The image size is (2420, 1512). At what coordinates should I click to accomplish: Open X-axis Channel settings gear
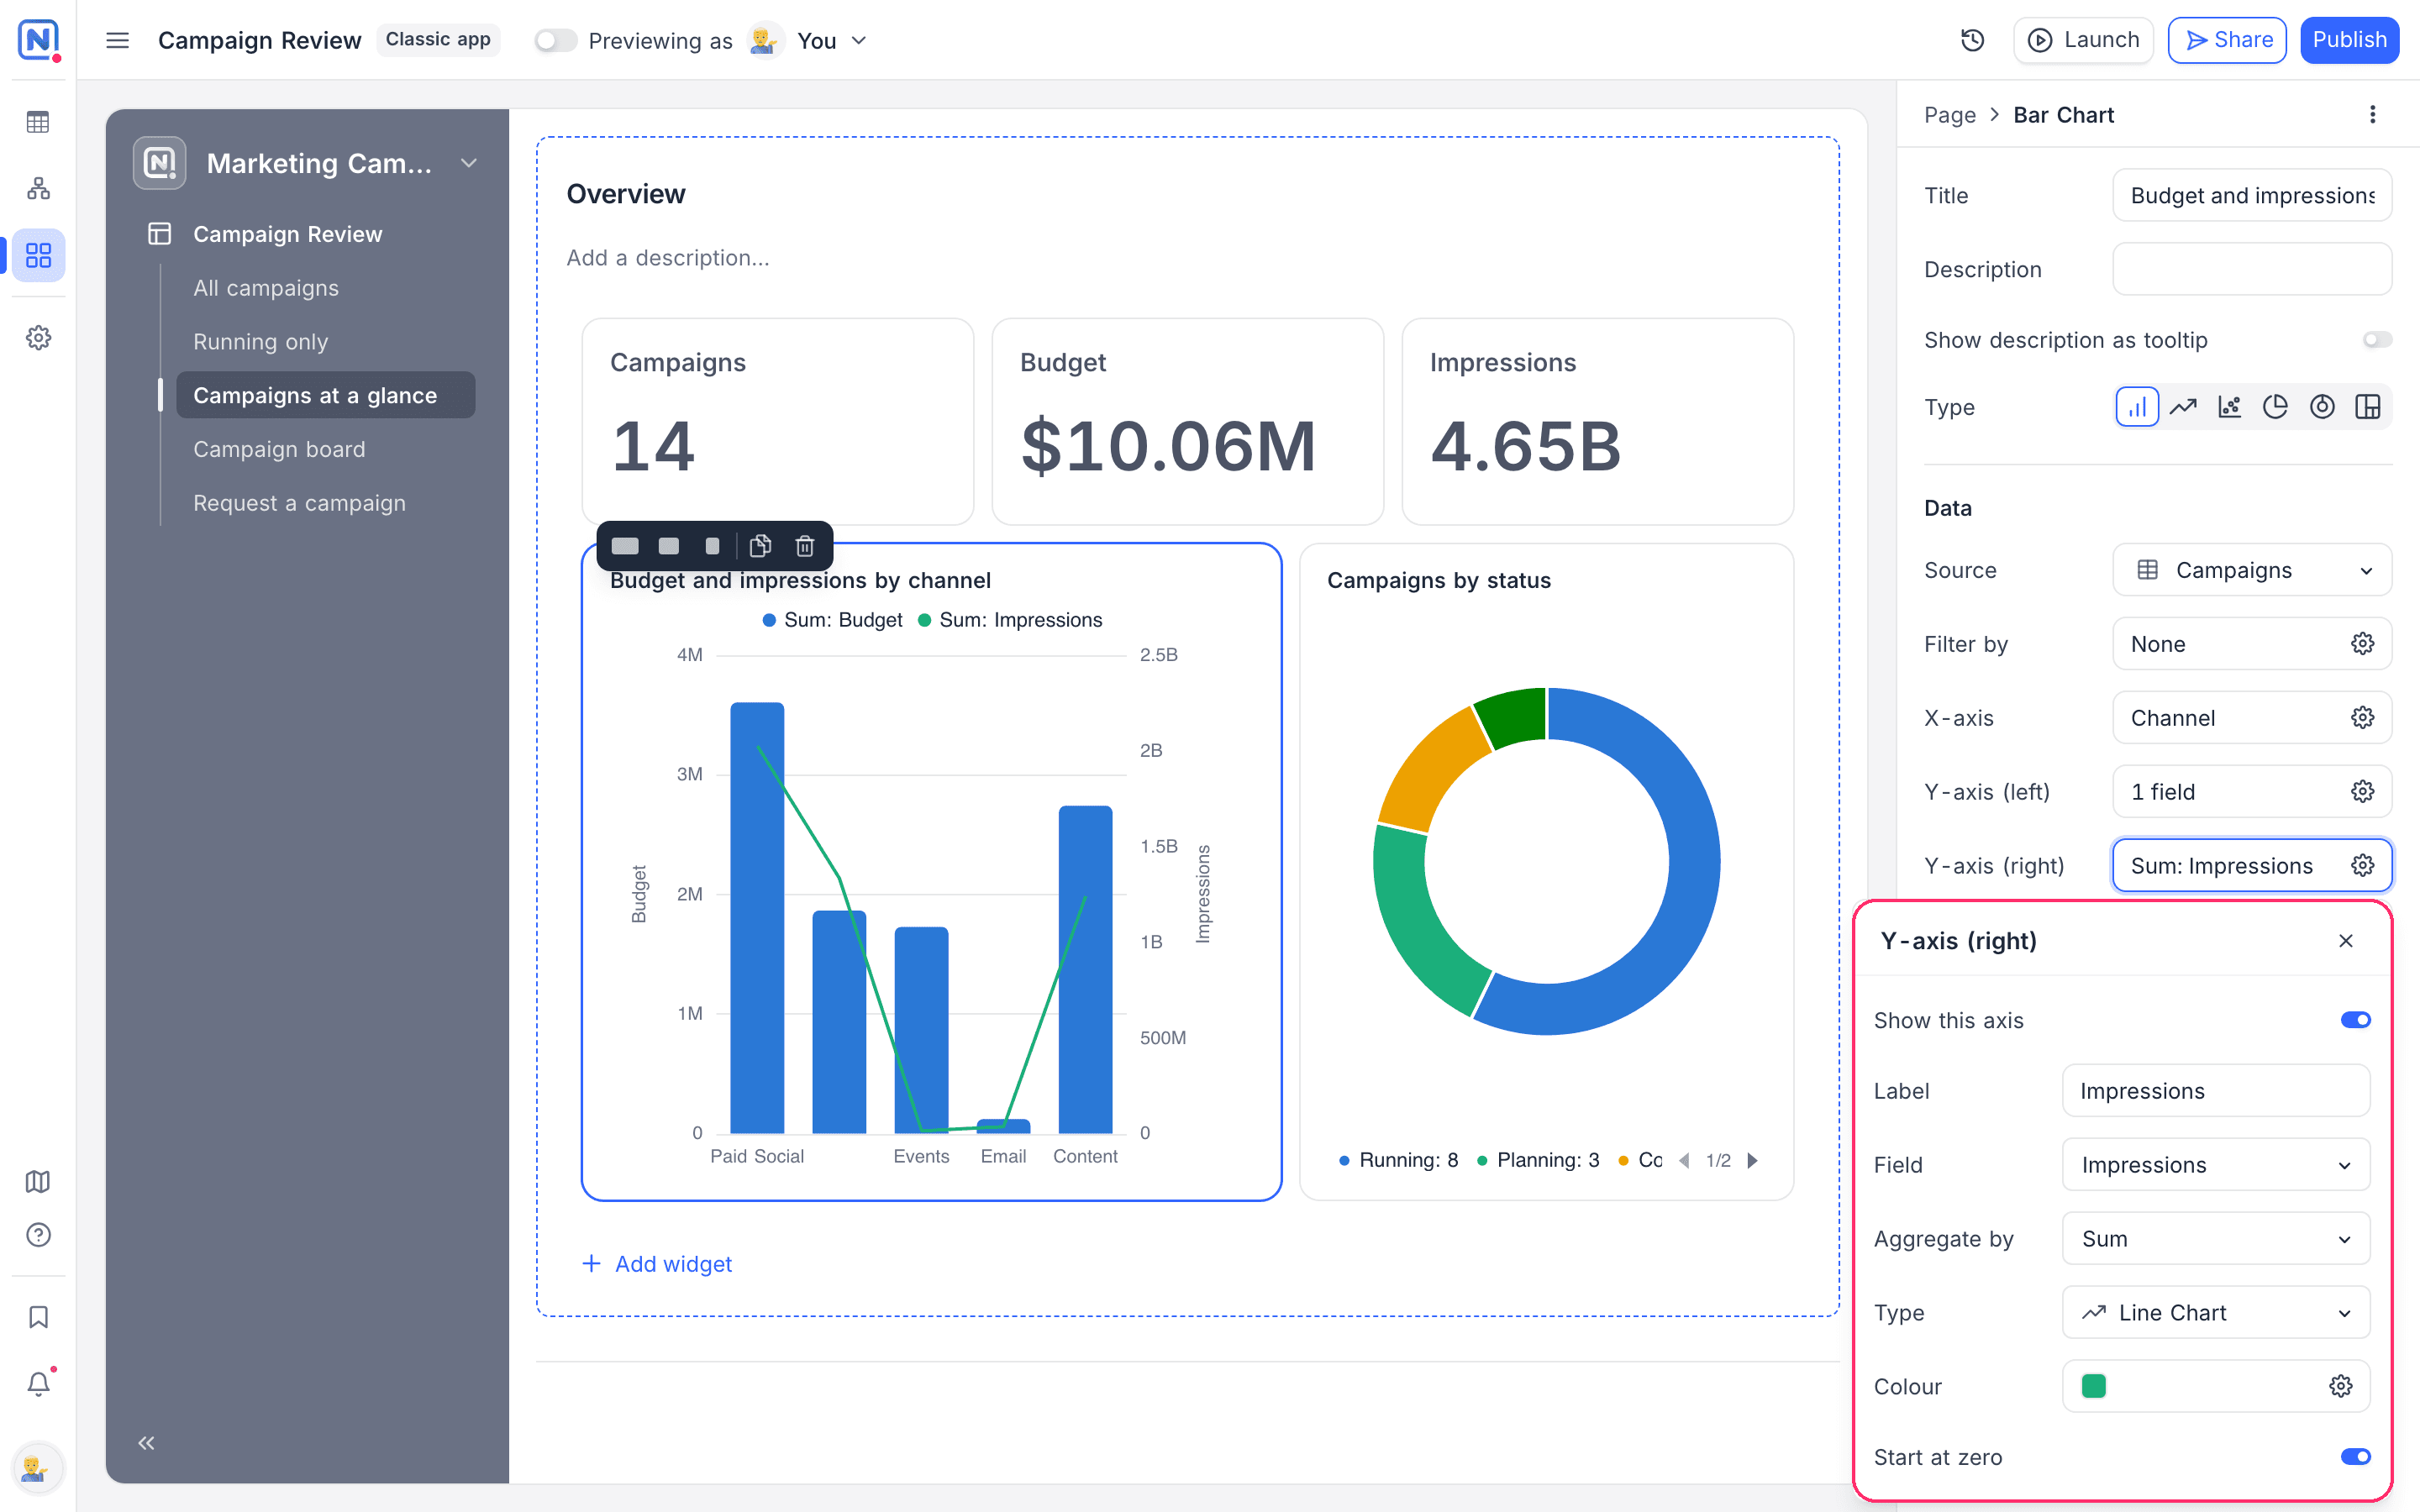(2362, 718)
